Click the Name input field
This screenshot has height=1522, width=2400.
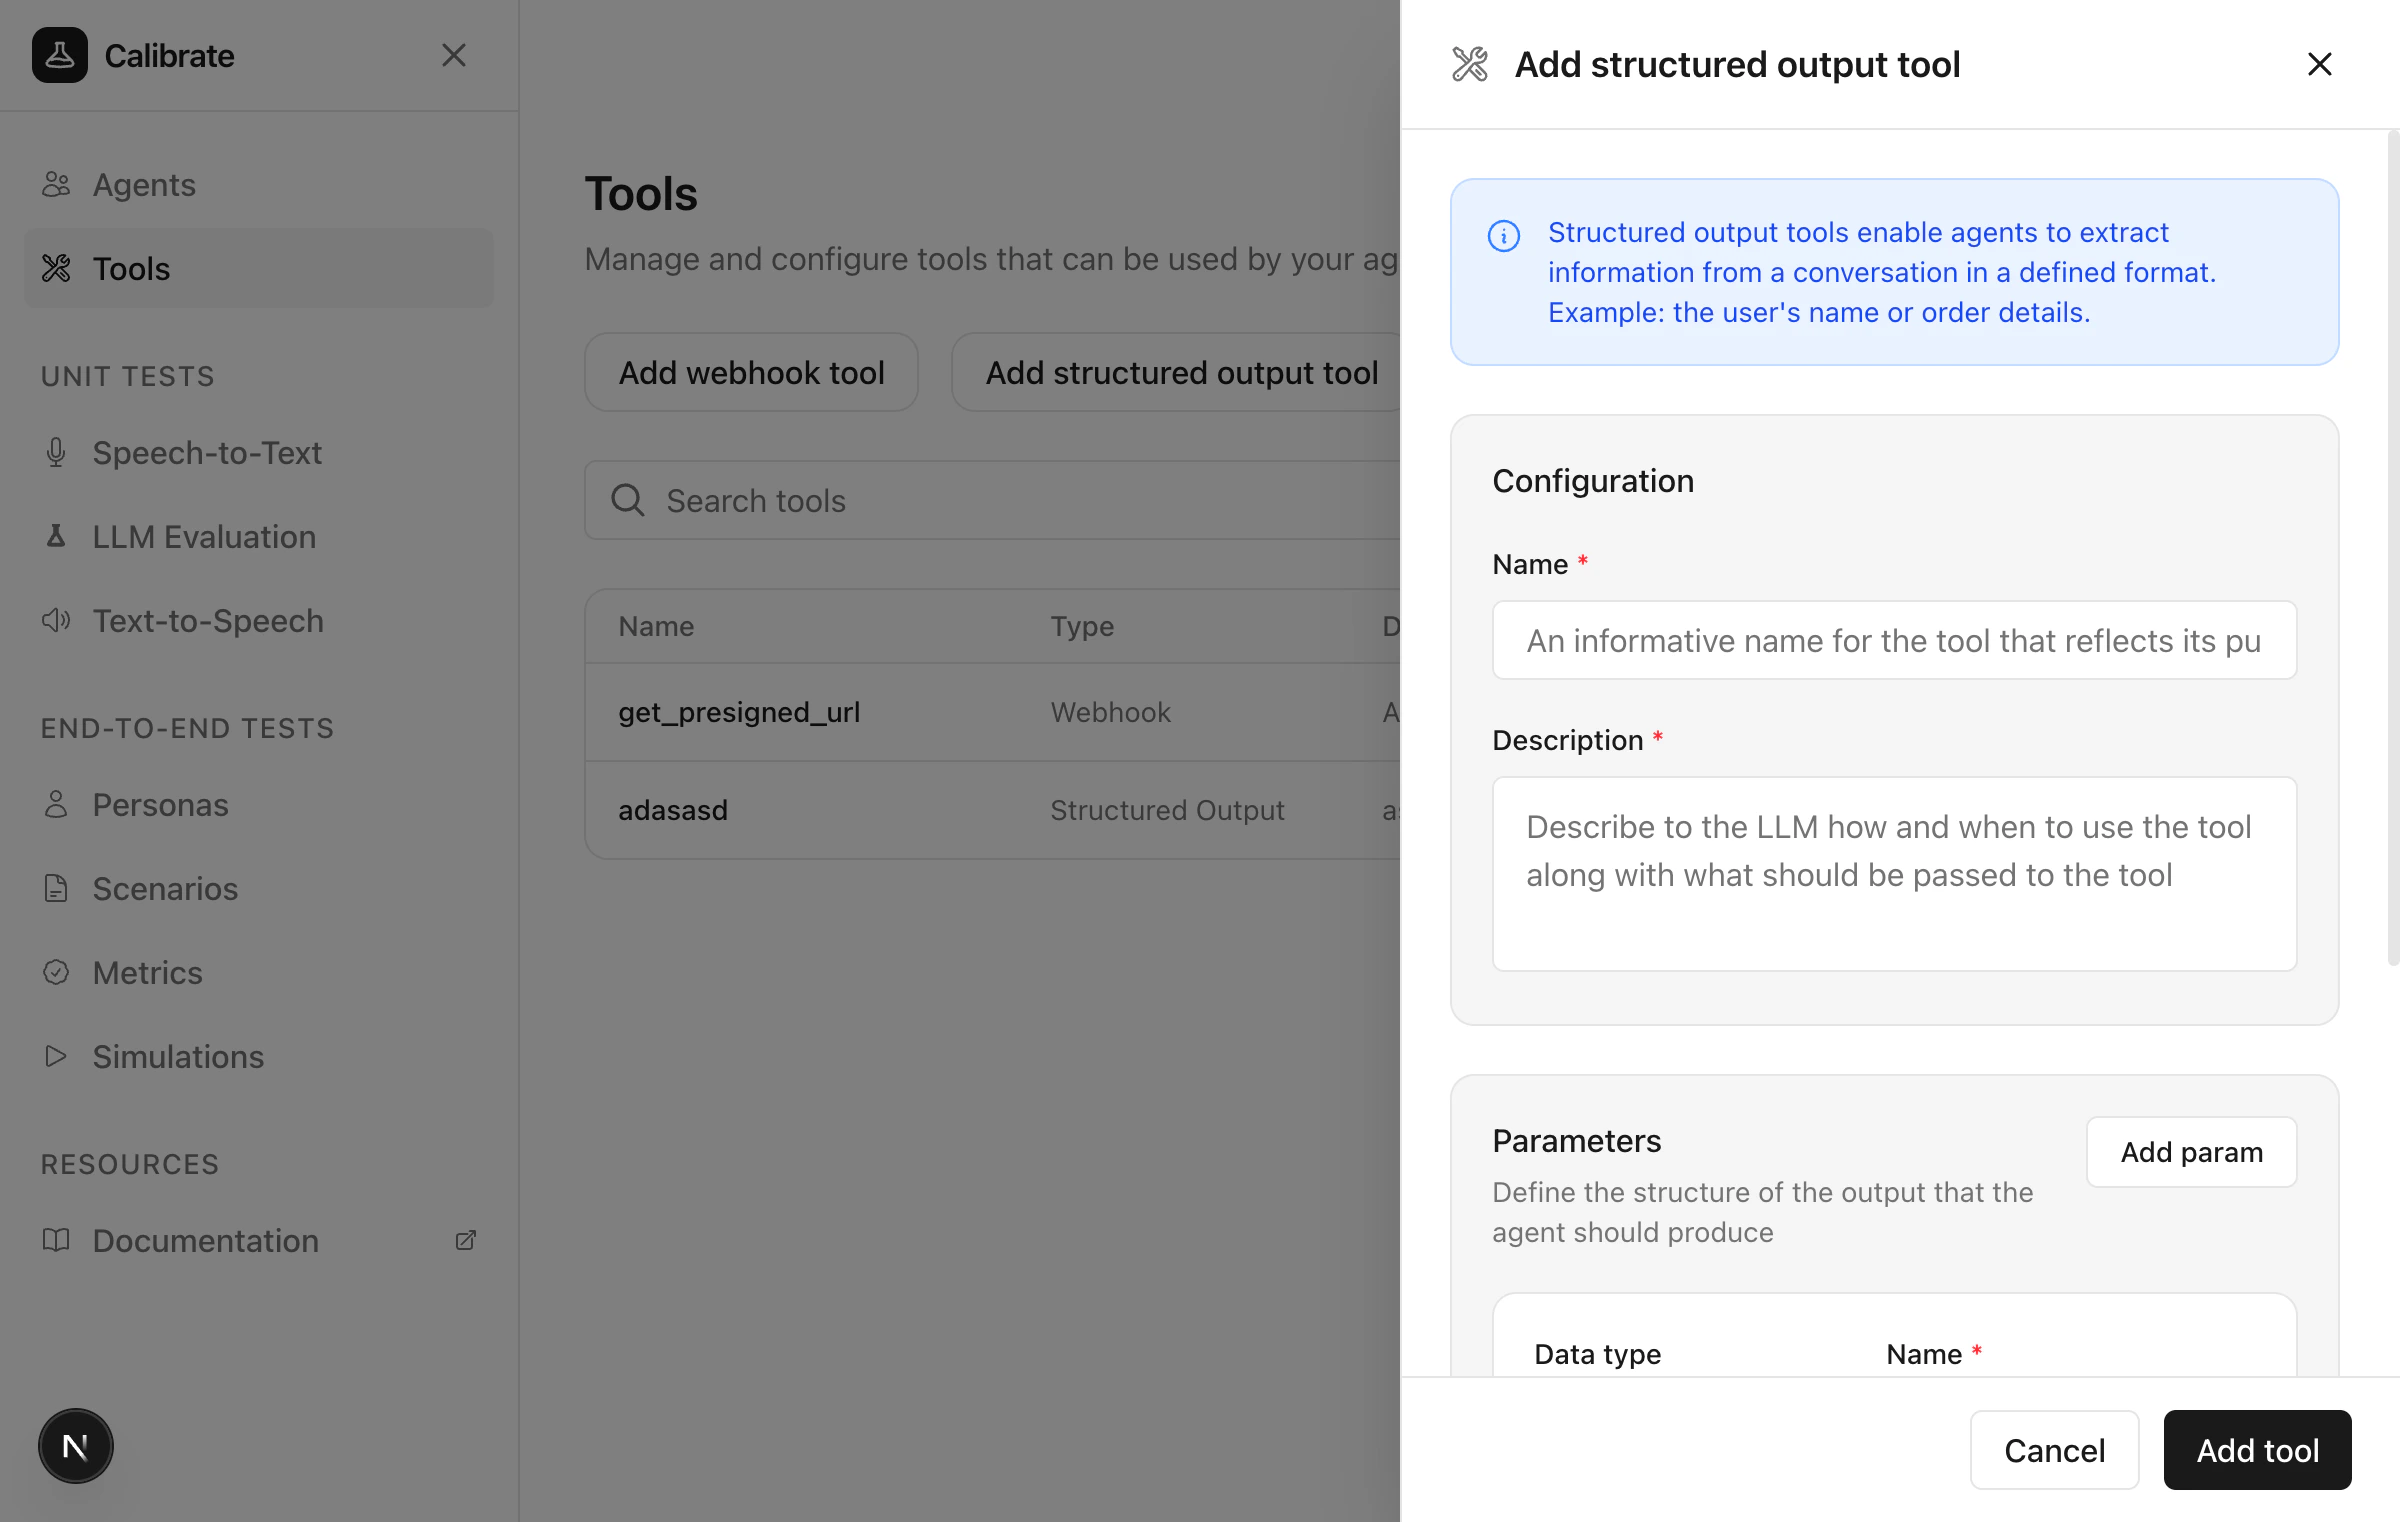point(1893,640)
